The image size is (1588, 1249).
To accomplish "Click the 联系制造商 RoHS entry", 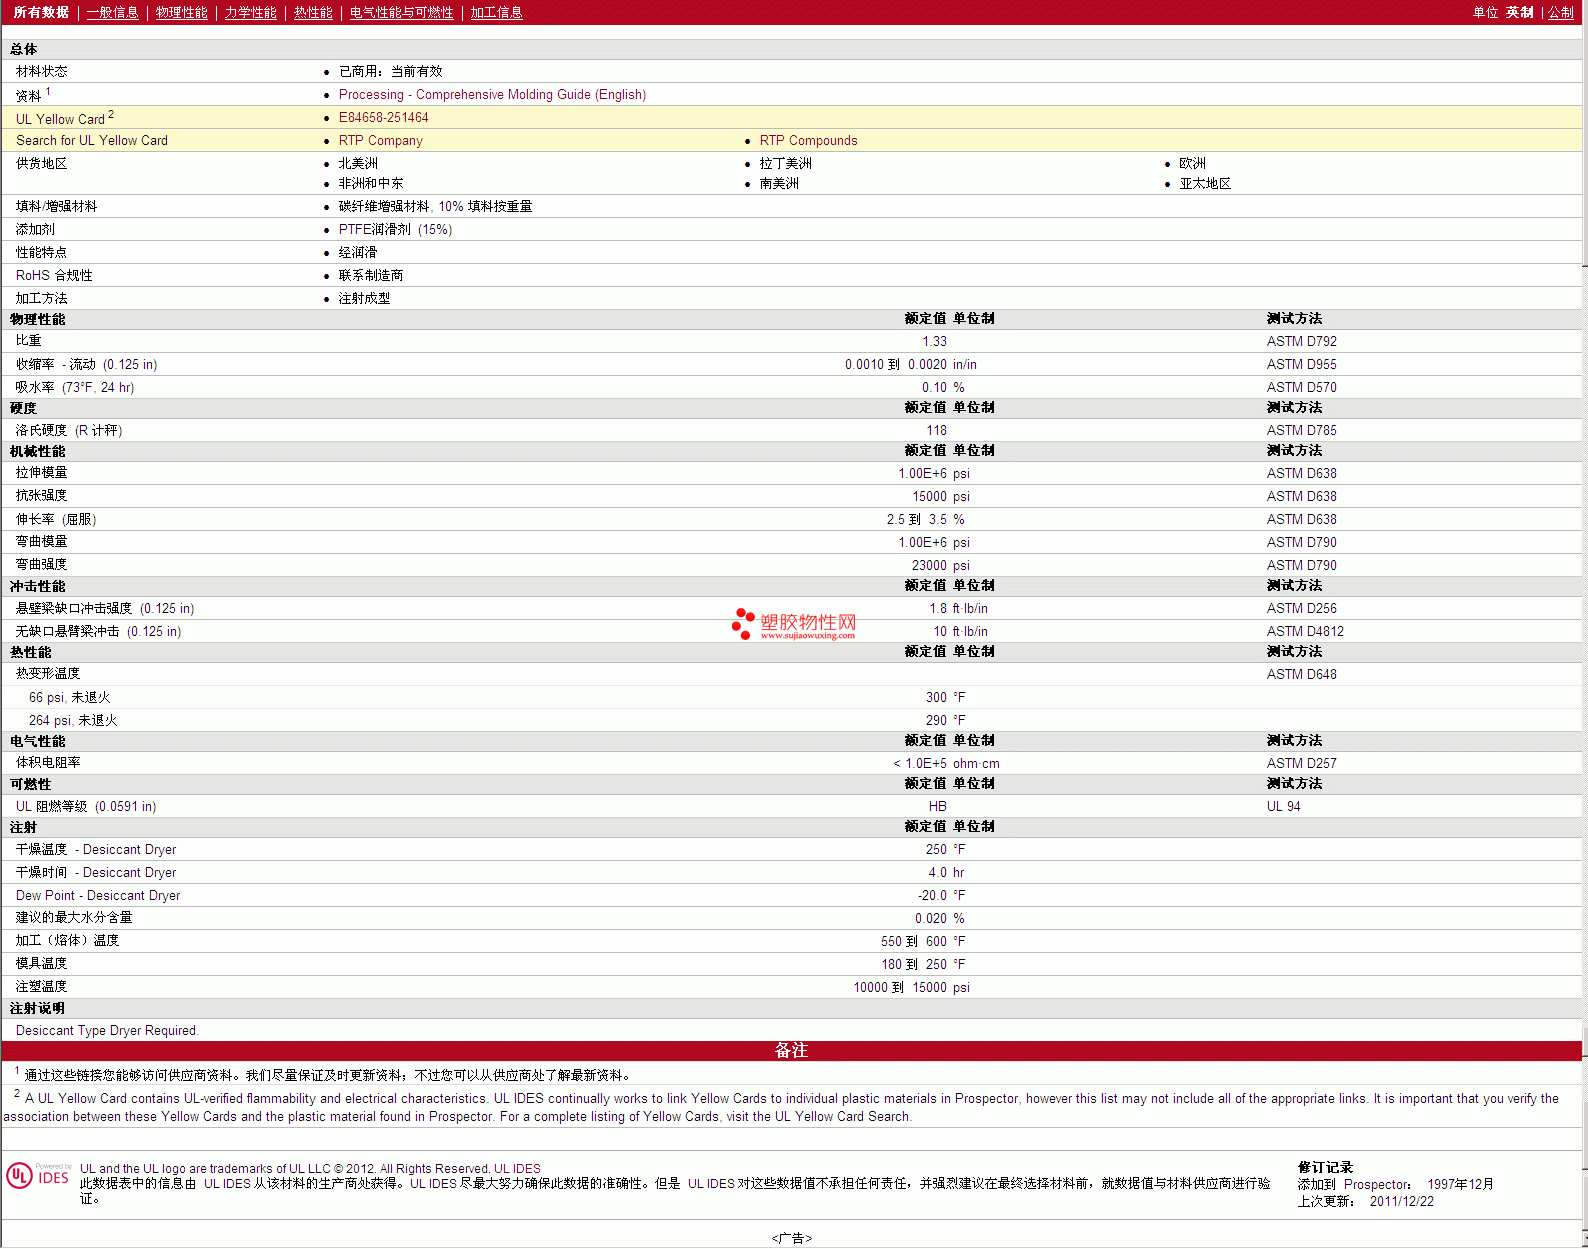I will (371, 275).
